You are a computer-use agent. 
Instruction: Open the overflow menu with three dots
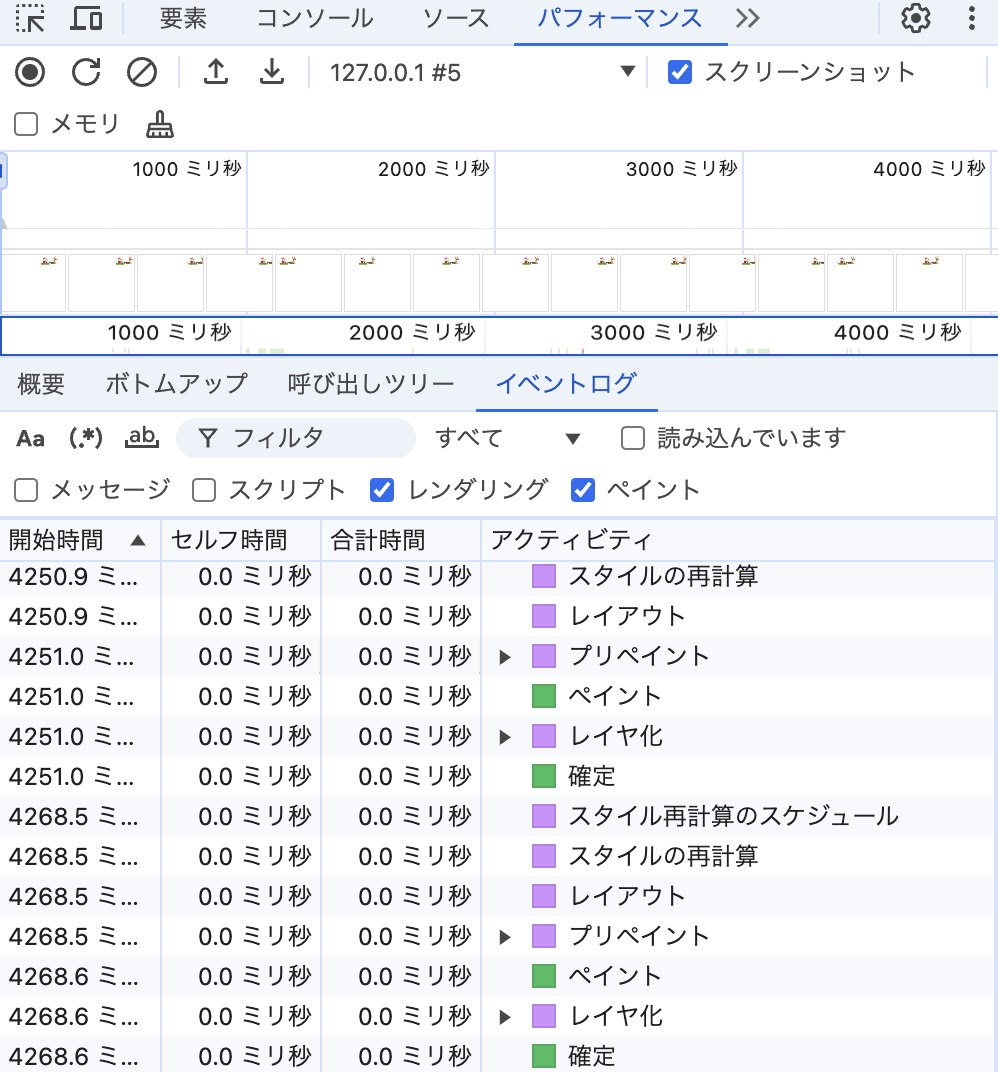click(971, 17)
